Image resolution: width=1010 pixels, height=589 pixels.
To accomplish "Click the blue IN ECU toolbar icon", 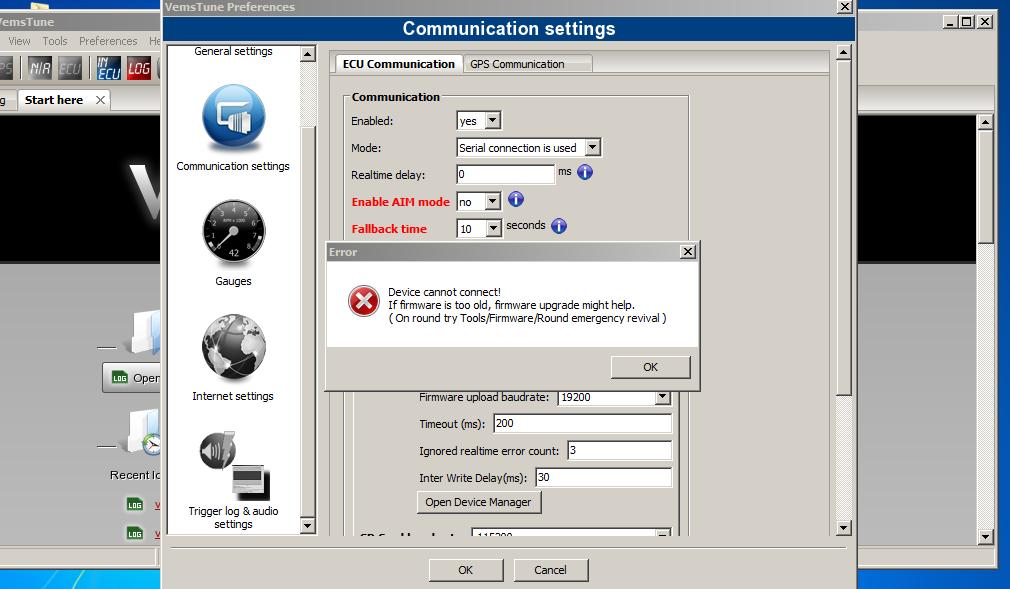I will 108,68.
